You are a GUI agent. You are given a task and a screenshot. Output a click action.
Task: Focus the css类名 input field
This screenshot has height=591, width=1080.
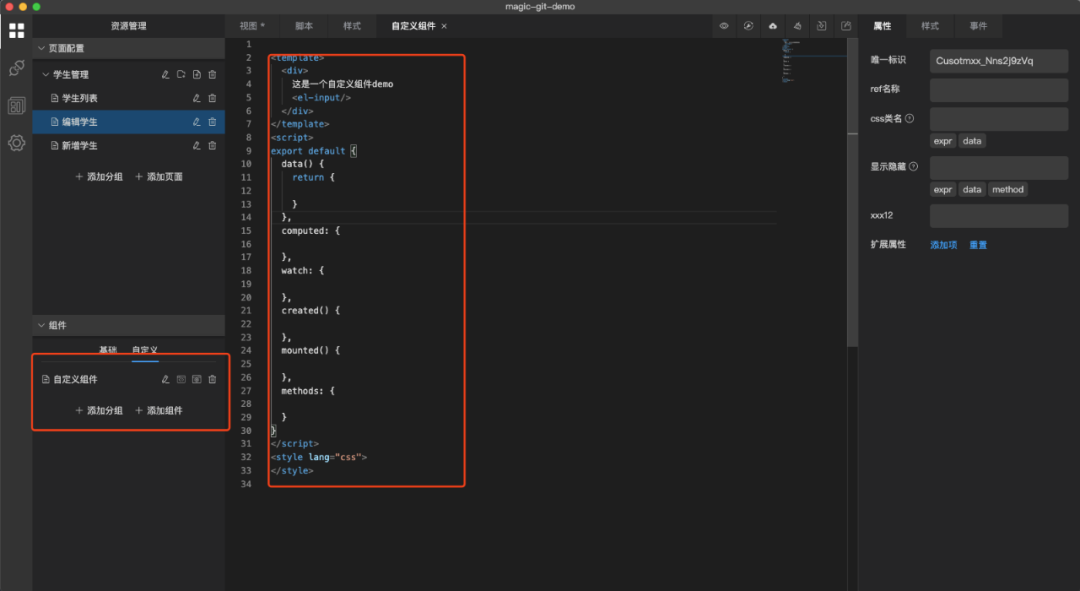click(x=999, y=118)
